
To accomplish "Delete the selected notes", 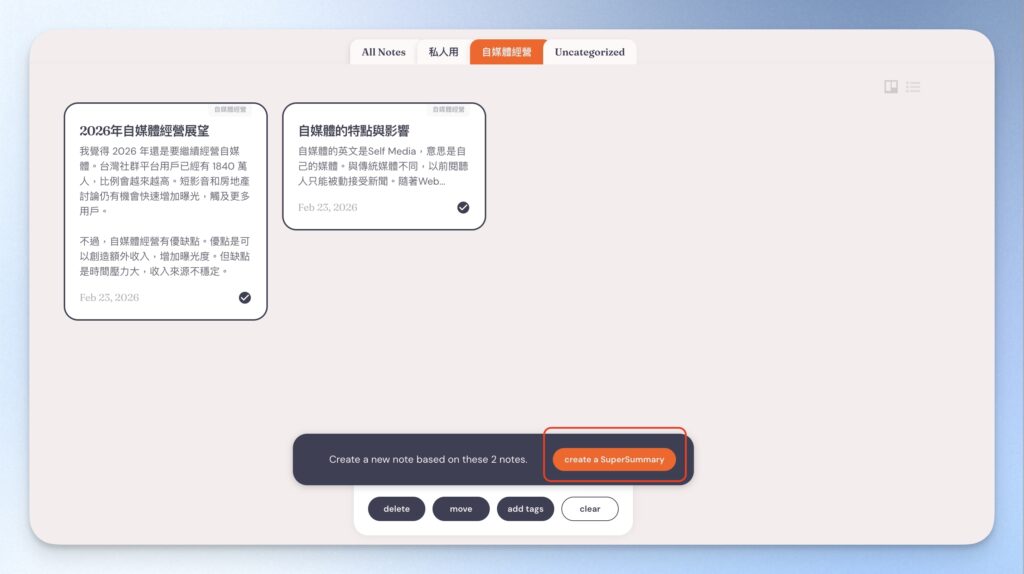I will click(396, 509).
